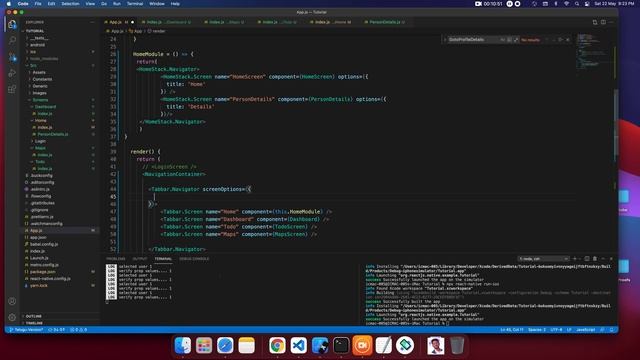This screenshot has height=360, width=640.
Task: Open the Accounts menu icon
Action: tap(12, 301)
